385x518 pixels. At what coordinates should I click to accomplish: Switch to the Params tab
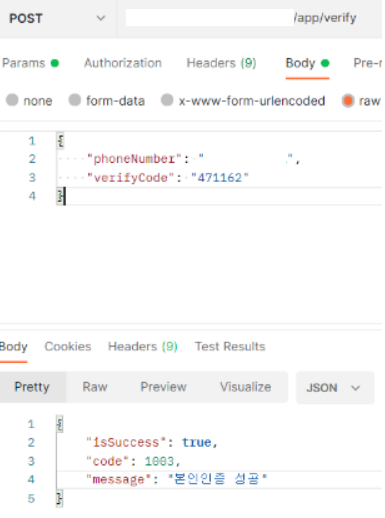coord(30,63)
